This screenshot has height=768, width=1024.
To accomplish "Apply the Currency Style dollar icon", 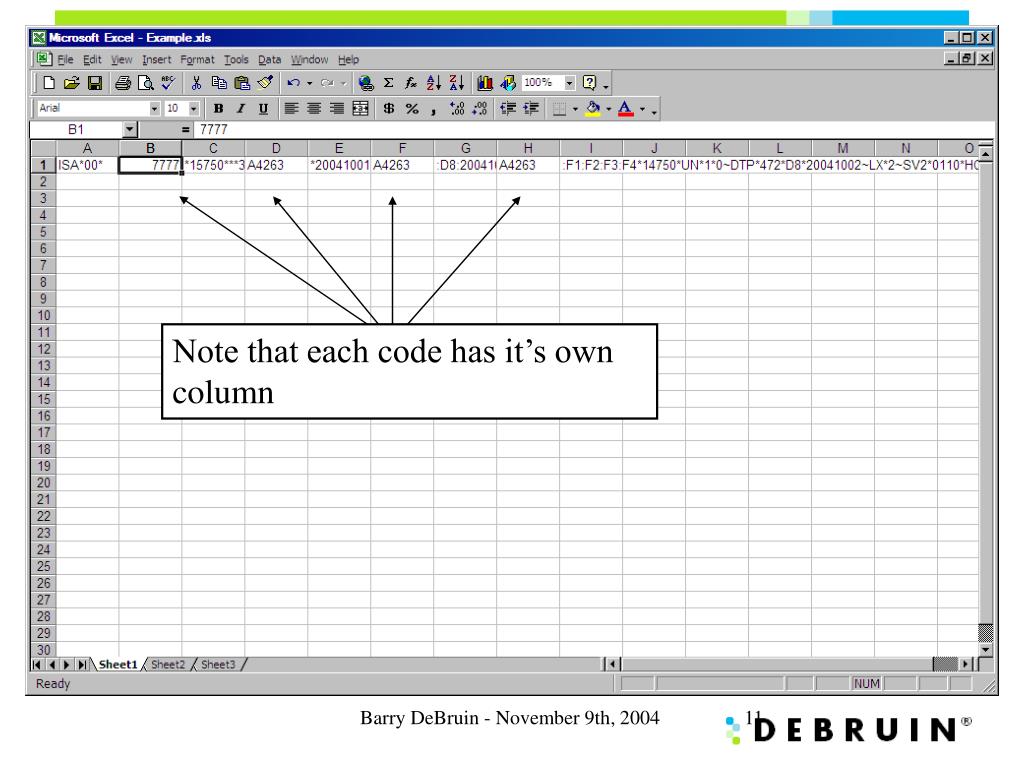I will pyautogui.click(x=389, y=108).
